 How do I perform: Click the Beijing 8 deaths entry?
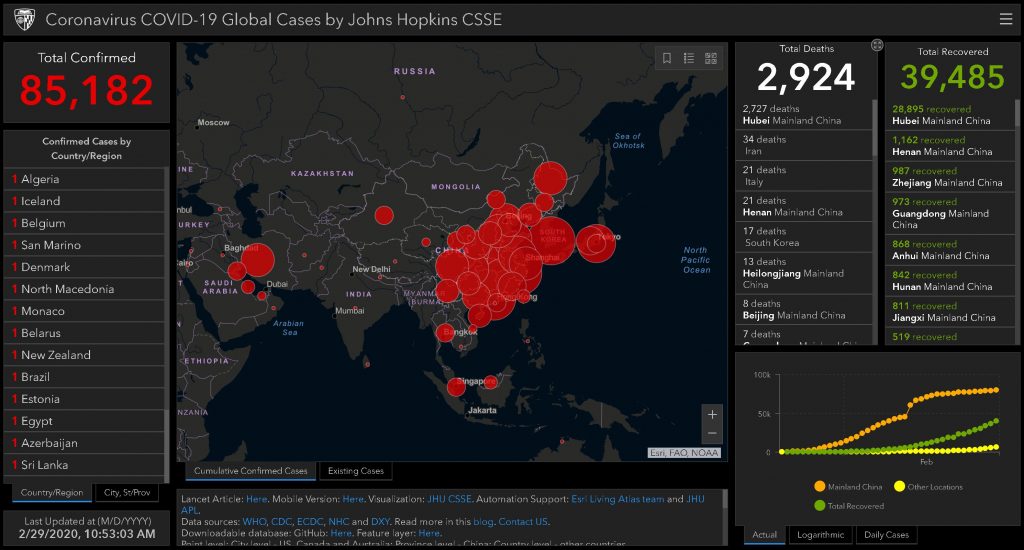click(x=804, y=310)
